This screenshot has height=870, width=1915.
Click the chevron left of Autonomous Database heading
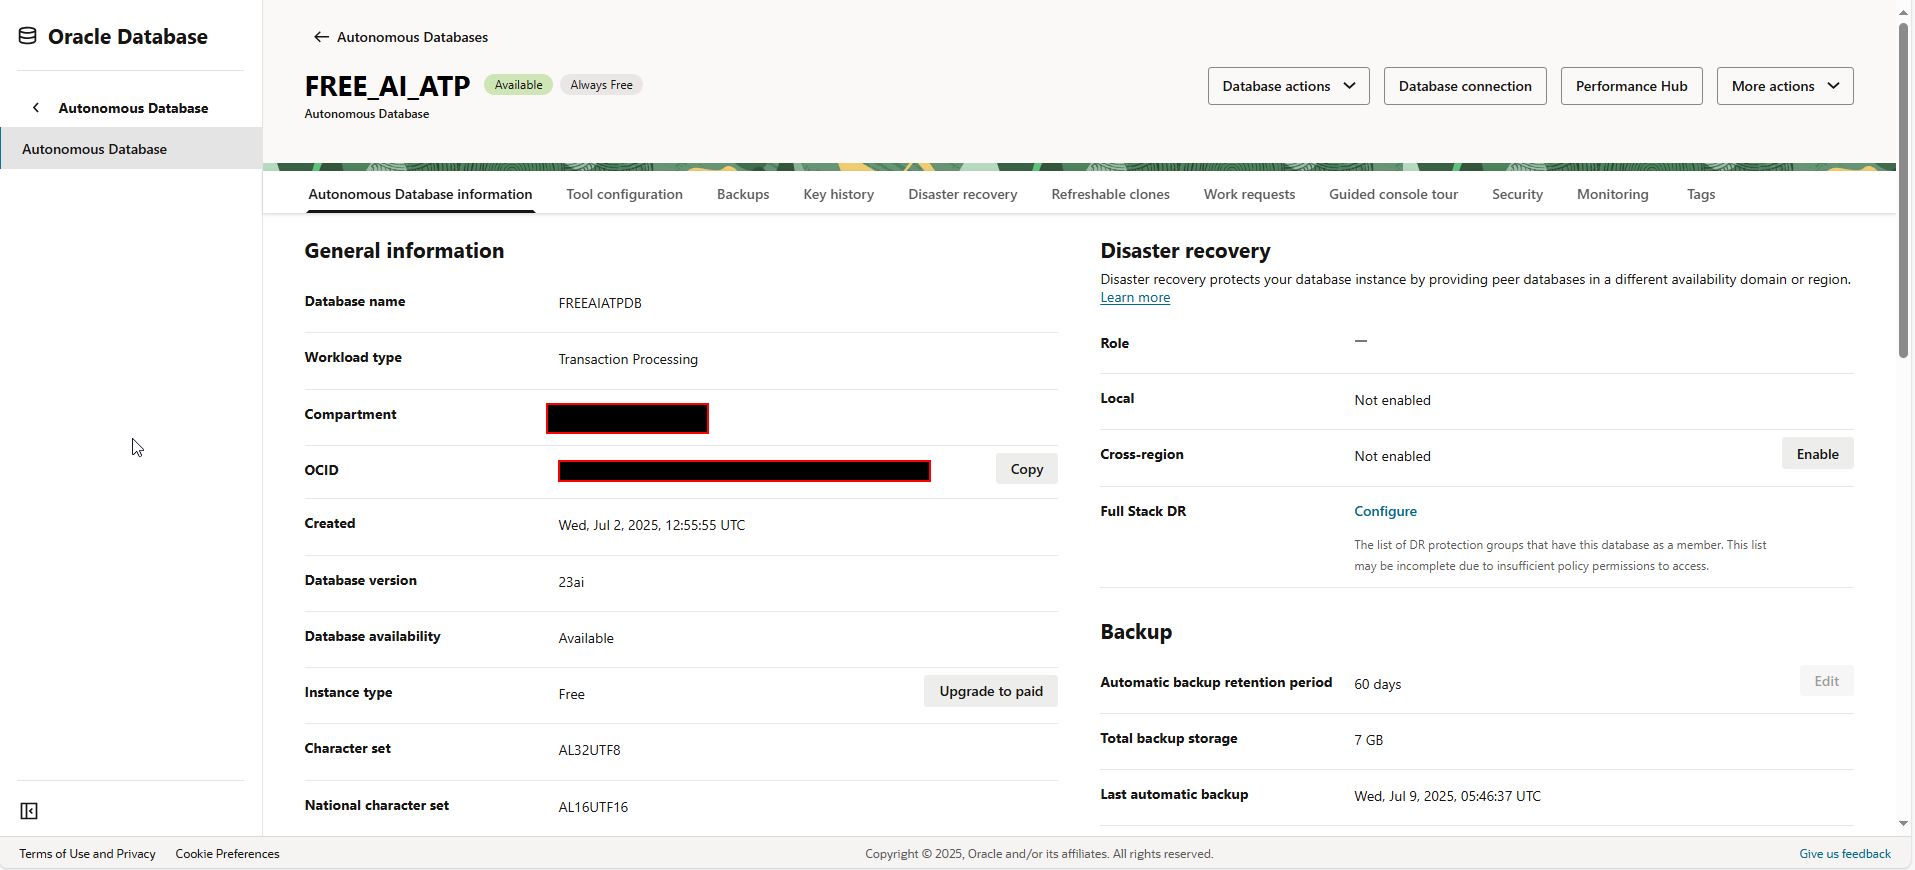point(36,108)
